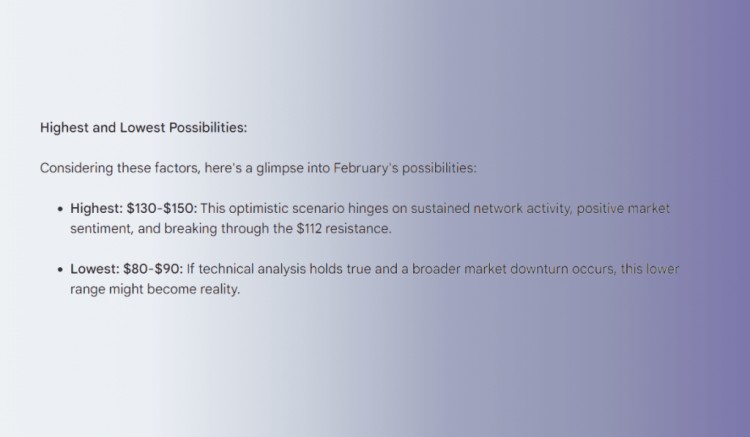Image resolution: width=750 pixels, height=437 pixels.
Task: Select the bullet dot before 'Highest'
Action: pyautogui.click(x=60, y=209)
